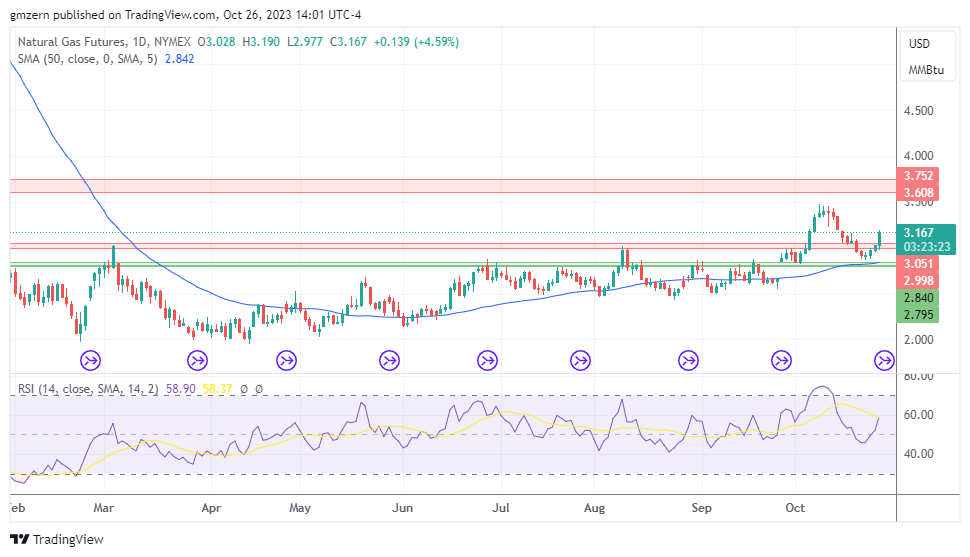Click the rollover marker icon near Apr

tap(198, 359)
